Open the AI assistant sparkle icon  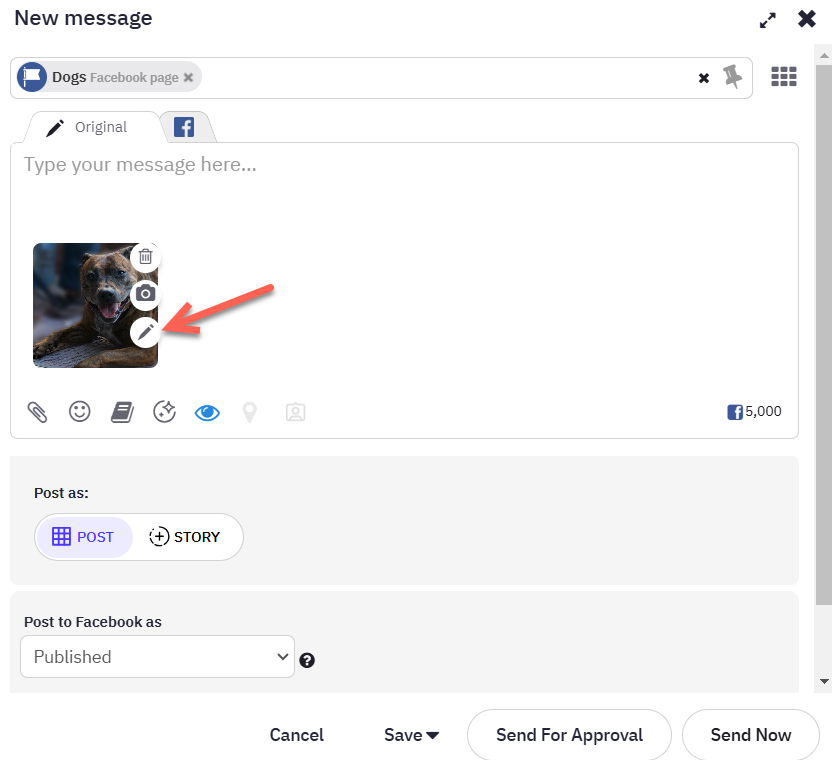pyautogui.click(x=164, y=412)
